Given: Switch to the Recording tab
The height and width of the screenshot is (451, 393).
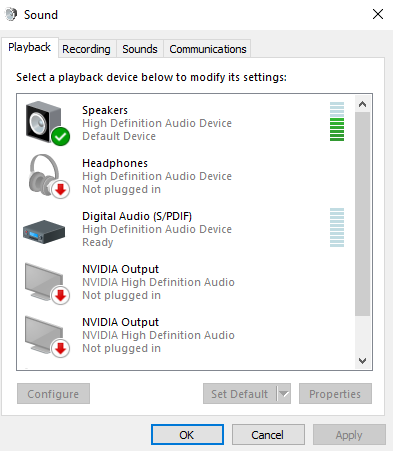Looking at the screenshot, I should [87, 49].
